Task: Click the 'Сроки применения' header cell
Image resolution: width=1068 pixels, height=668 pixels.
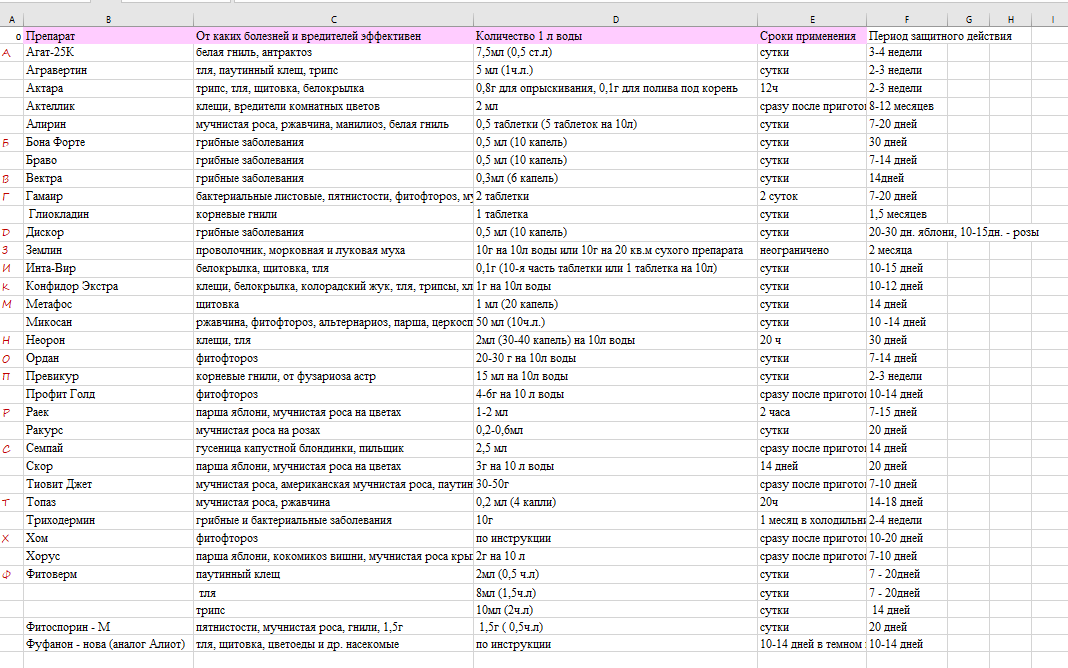Action: tap(812, 36)
